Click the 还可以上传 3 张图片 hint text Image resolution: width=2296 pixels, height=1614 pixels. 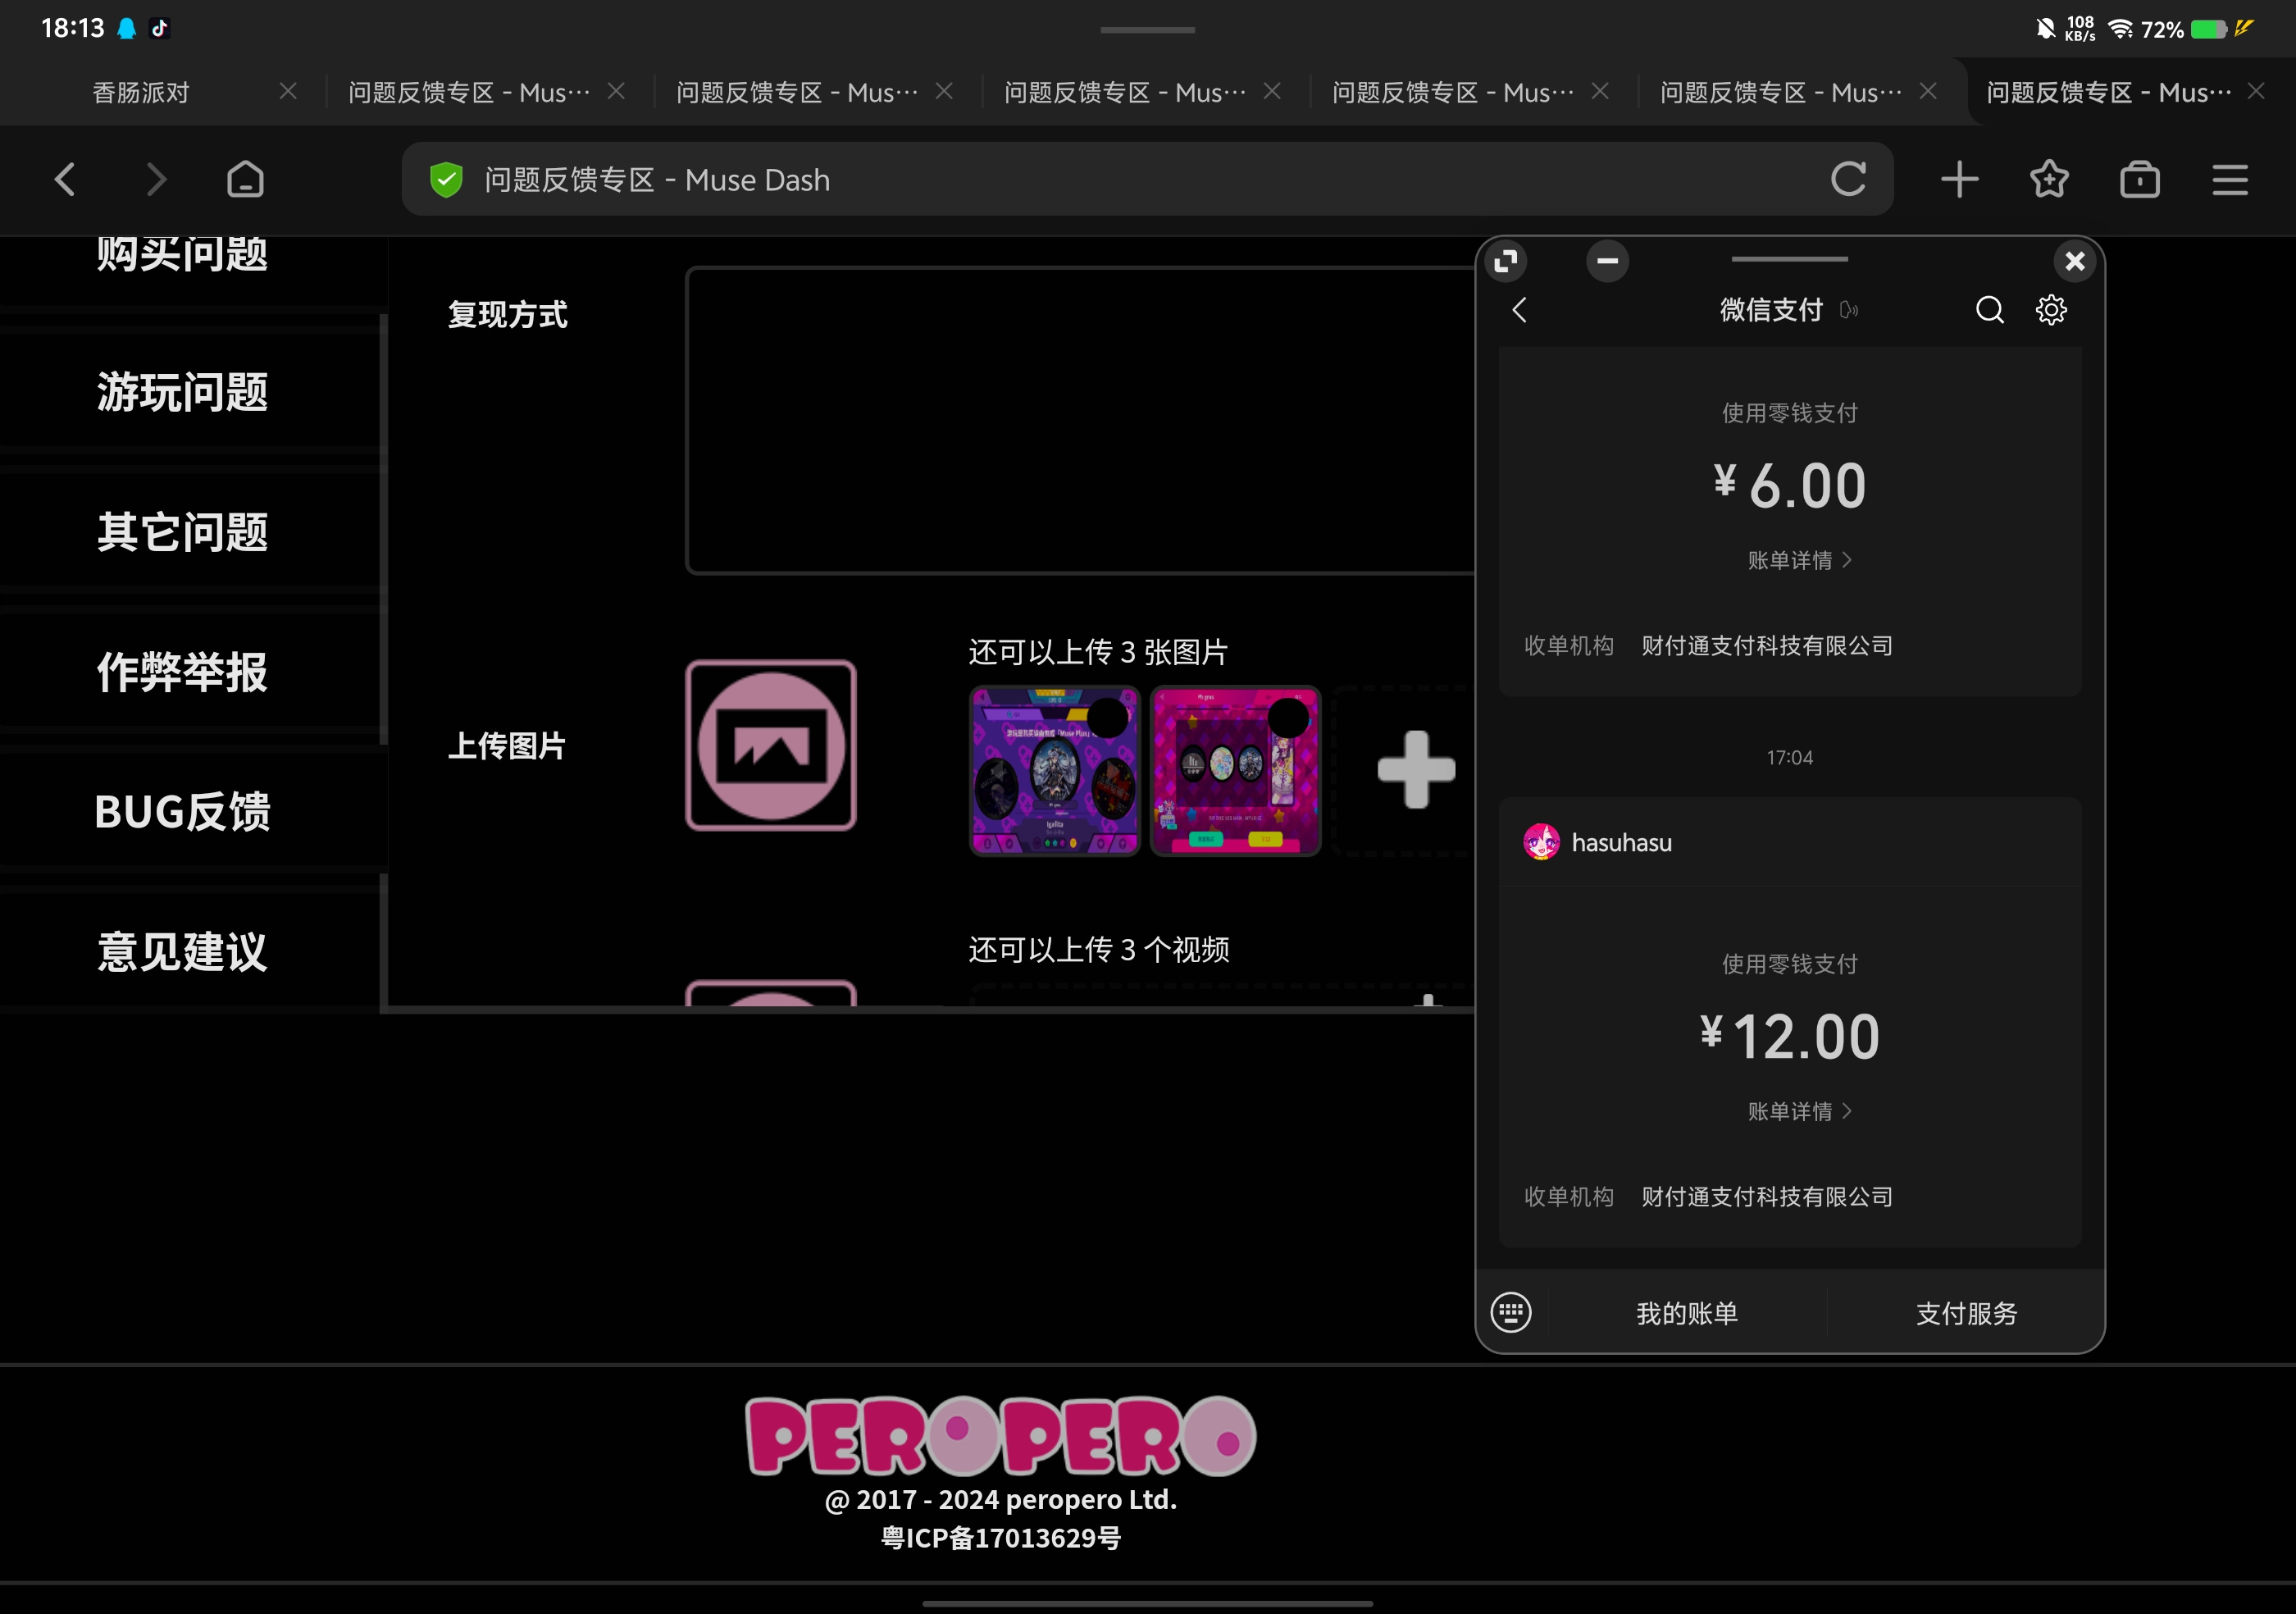point(1098,652)
